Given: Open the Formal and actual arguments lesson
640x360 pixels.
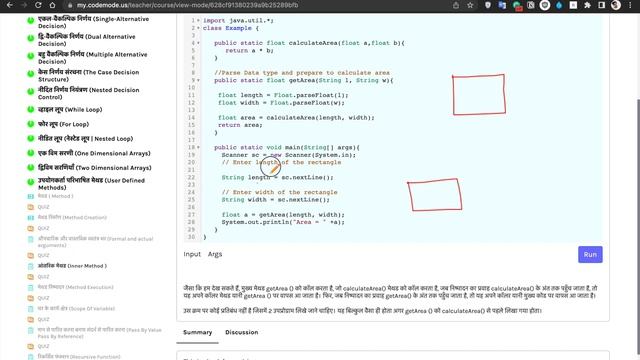Looking at the screenshot, I should pyautogui.click(x=95, y=242).
